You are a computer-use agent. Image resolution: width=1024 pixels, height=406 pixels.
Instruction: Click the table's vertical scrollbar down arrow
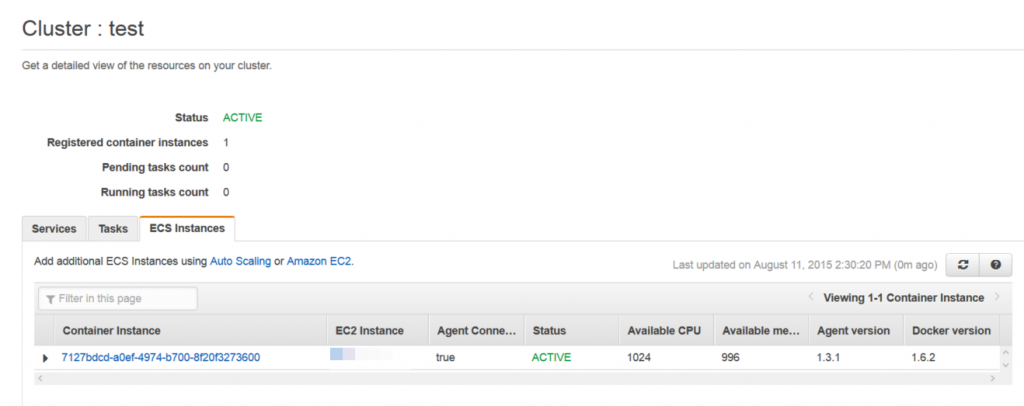1006,364
